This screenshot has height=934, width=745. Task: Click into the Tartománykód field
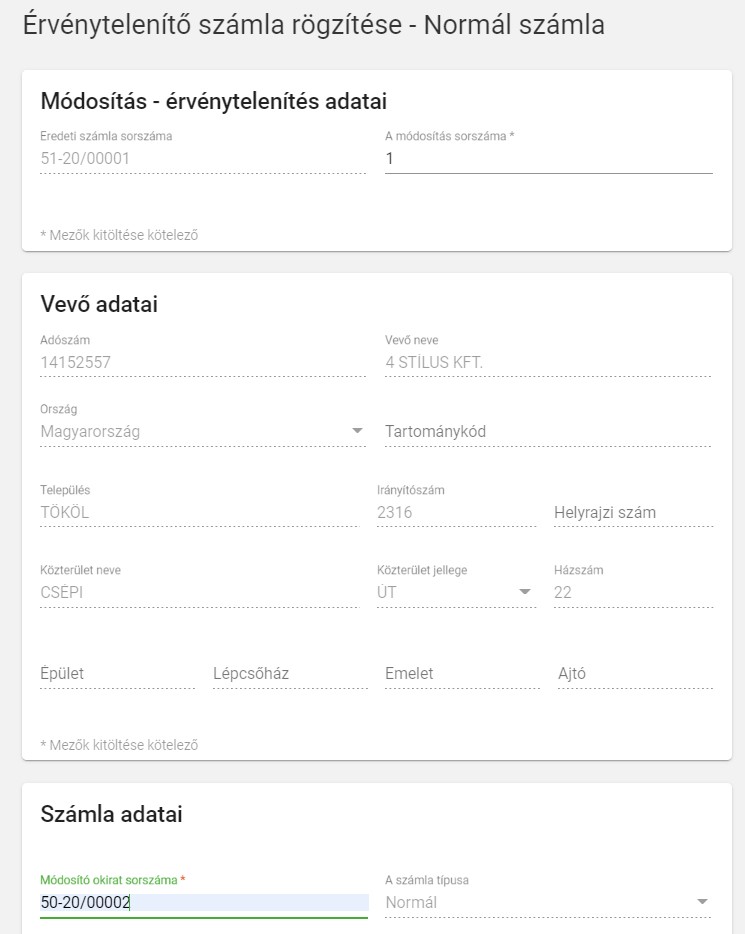pos(548,432)
